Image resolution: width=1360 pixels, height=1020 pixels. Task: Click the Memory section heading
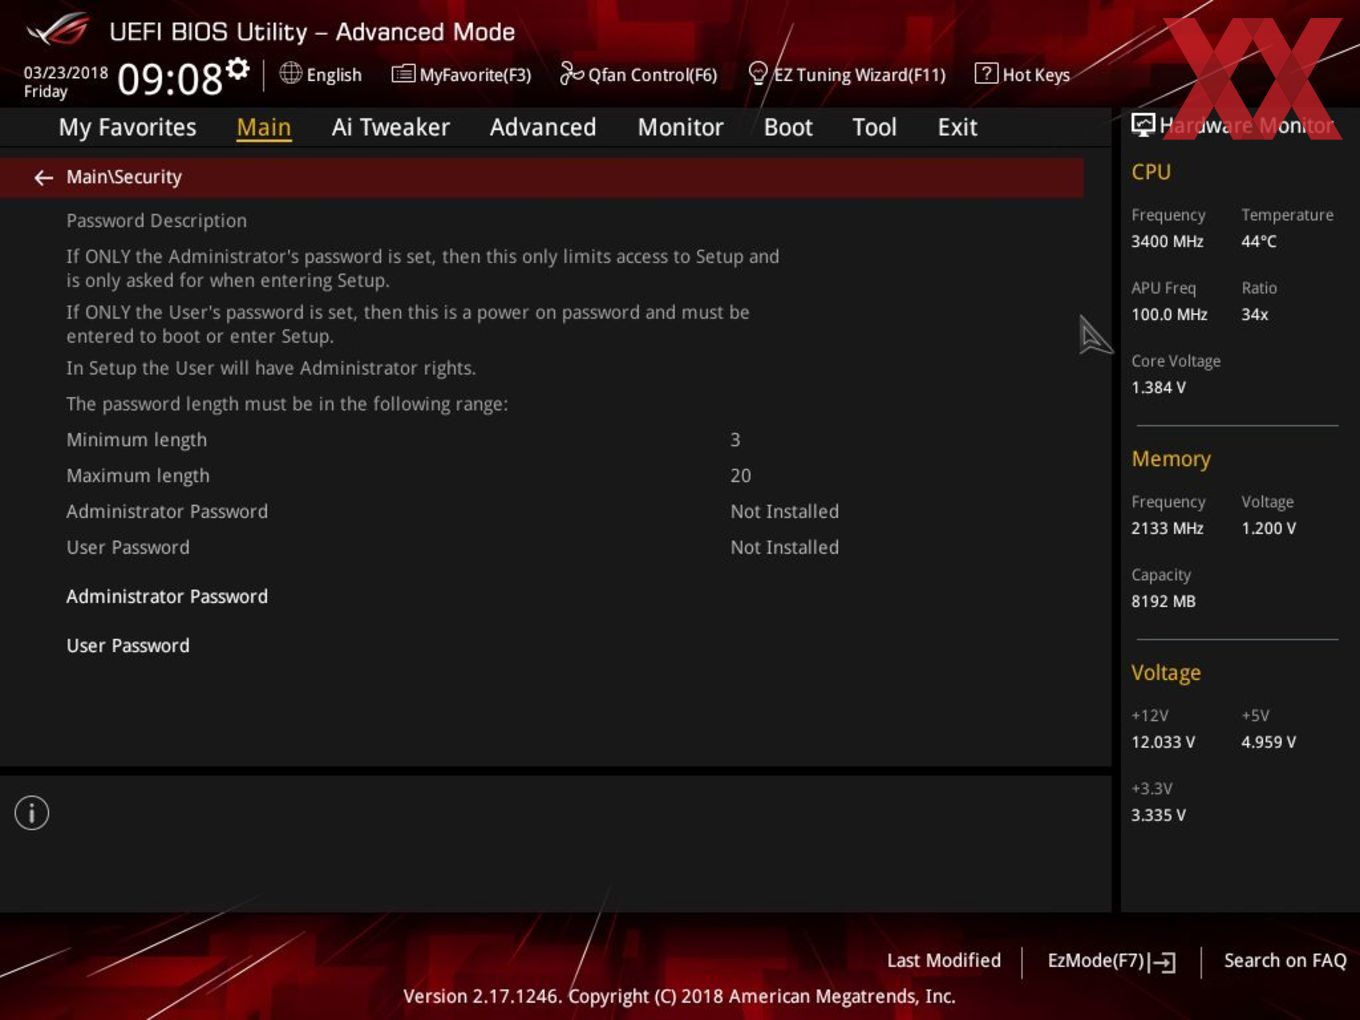coord(1171,459)
